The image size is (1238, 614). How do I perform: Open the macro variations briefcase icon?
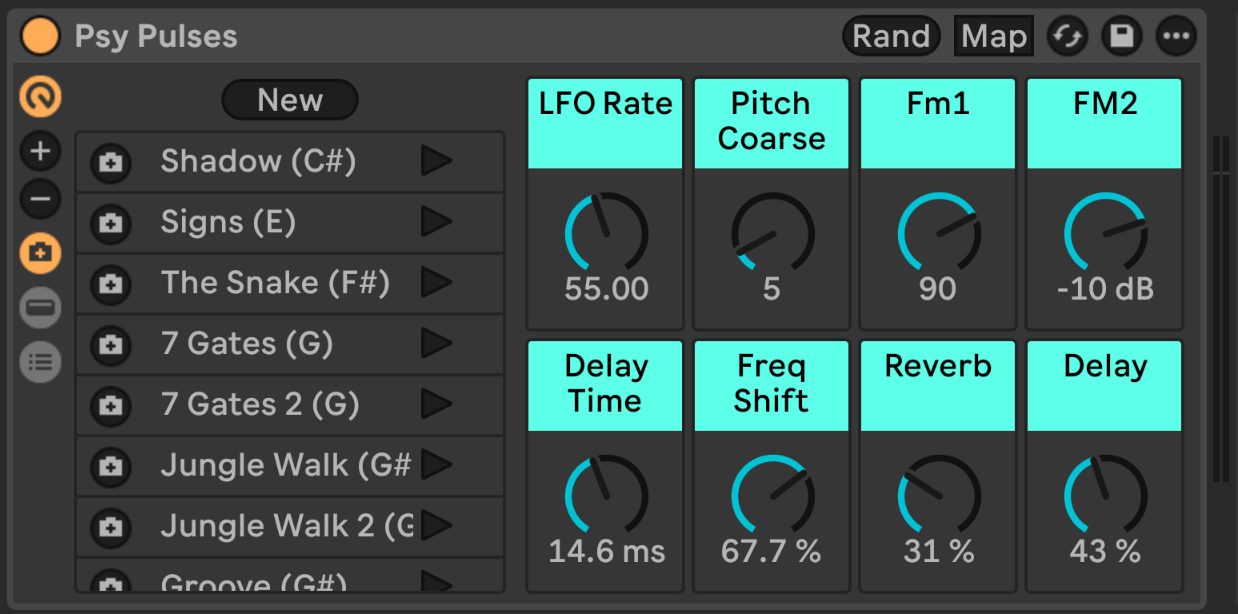(x=41, y=253)
